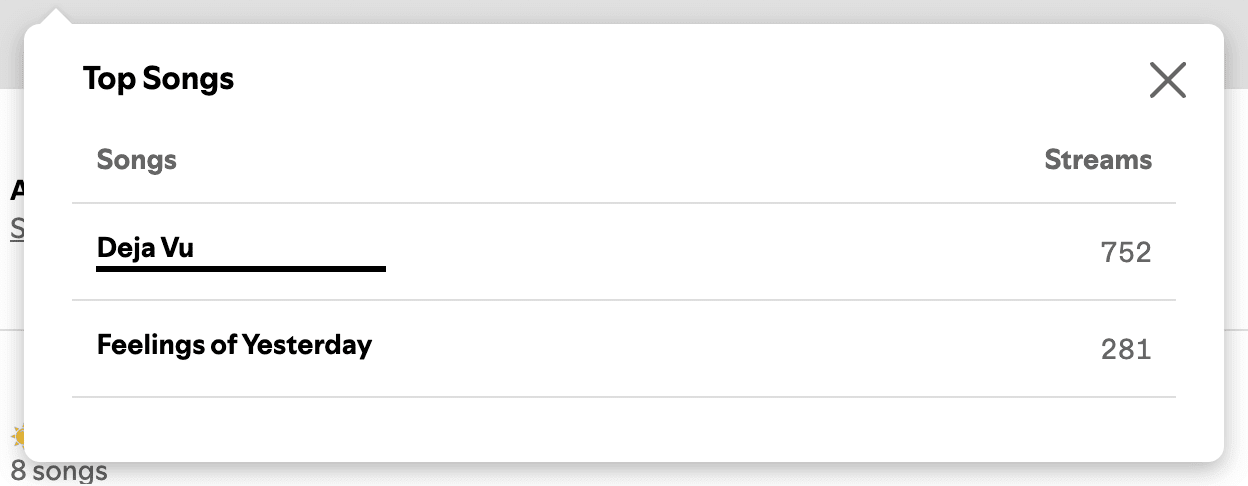This screenshot has height=486, width=1248.
Task: Open the Deja Vu song link
Action: coord(145,247)
